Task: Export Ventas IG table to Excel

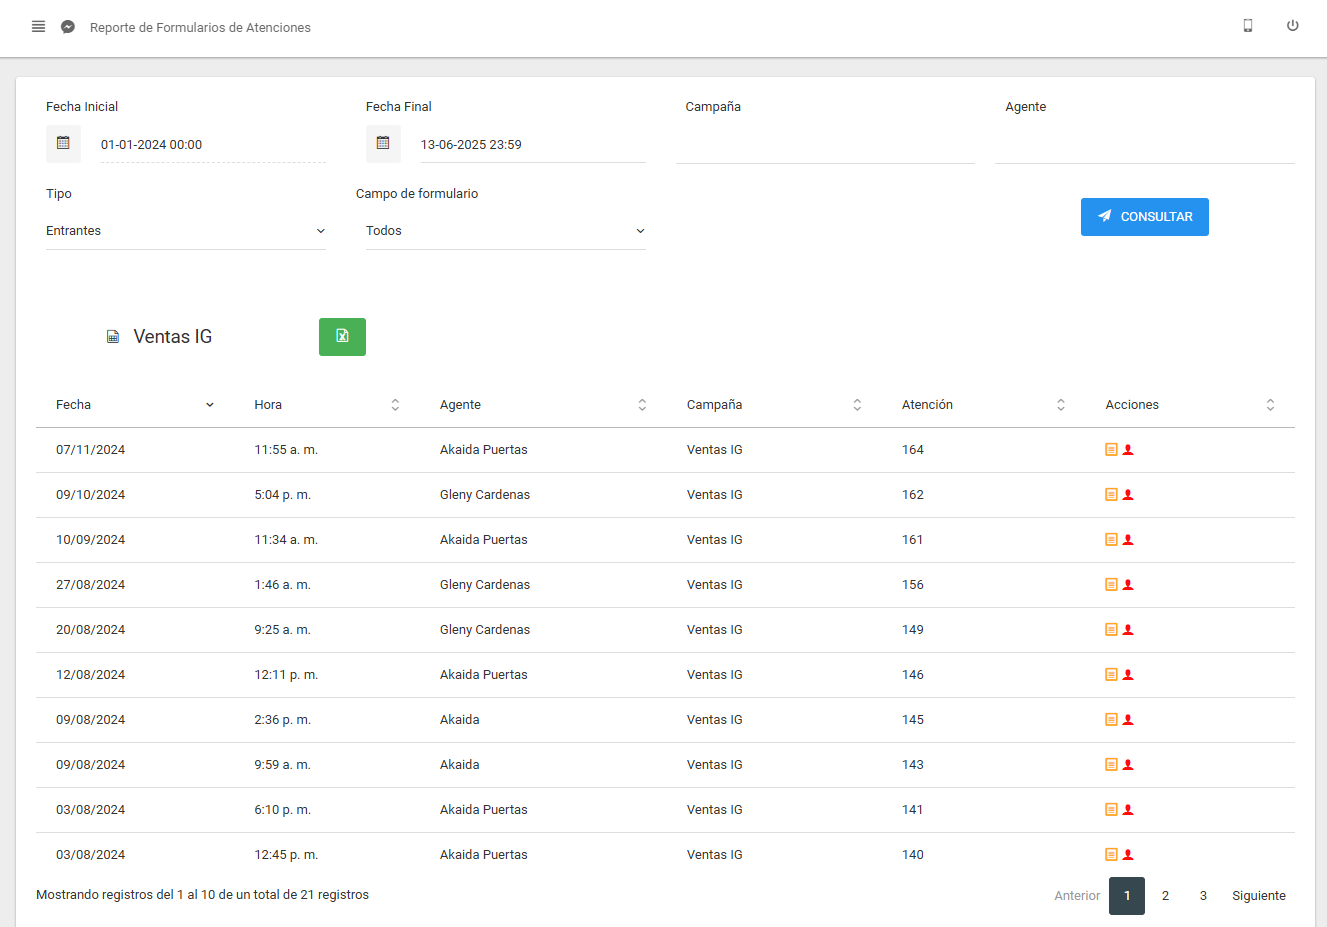Action: pyautogui.click(x=342, y=337)
